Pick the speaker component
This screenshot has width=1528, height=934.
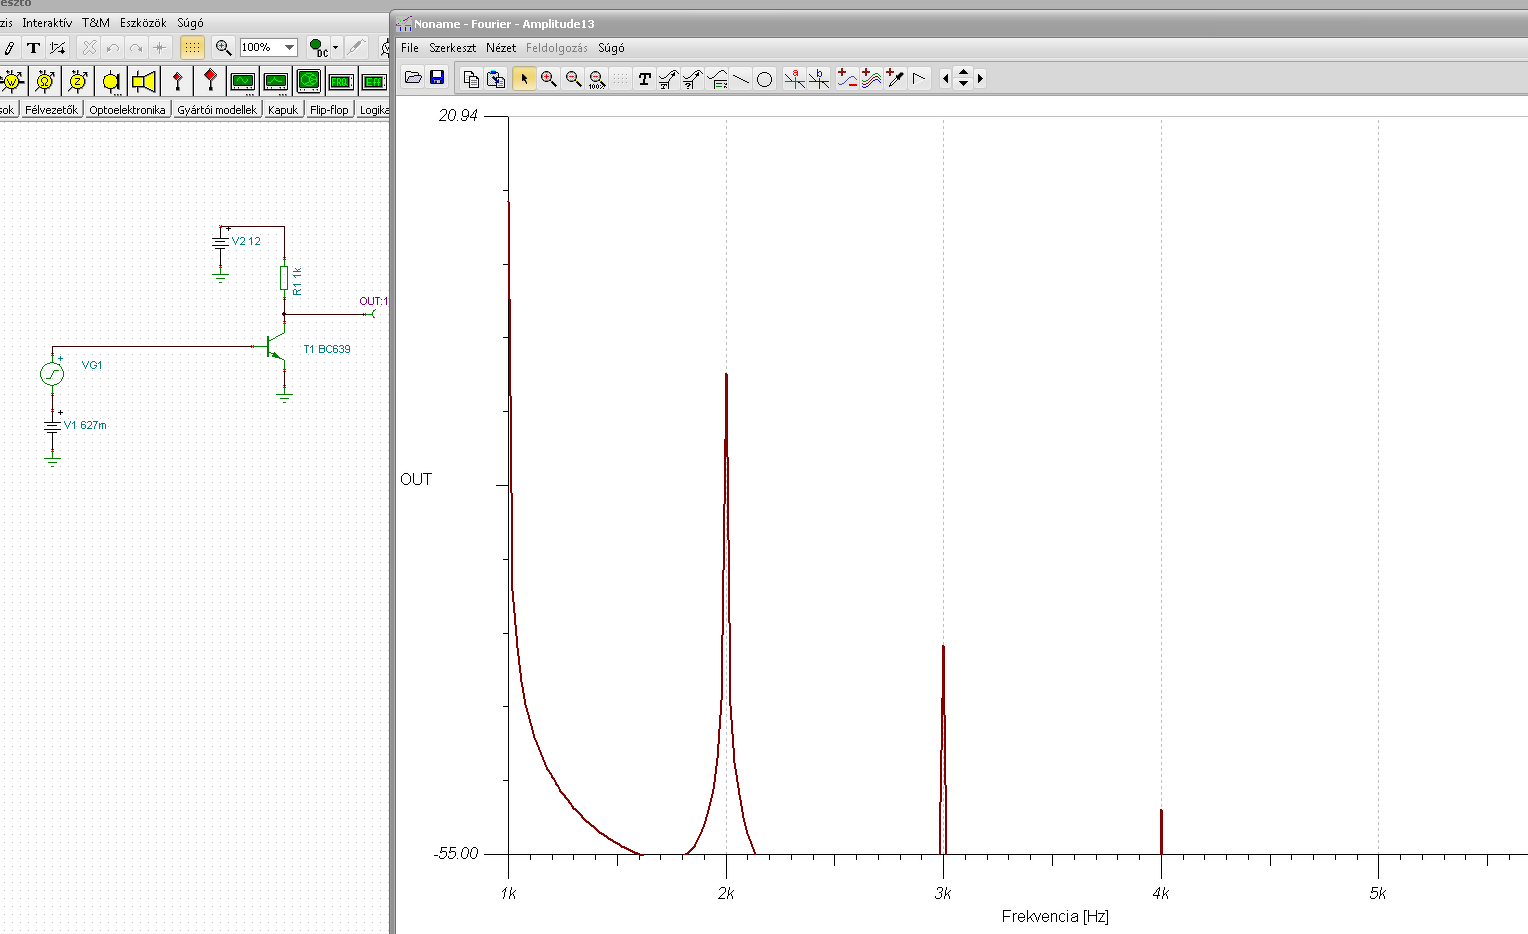click(144, 81)
